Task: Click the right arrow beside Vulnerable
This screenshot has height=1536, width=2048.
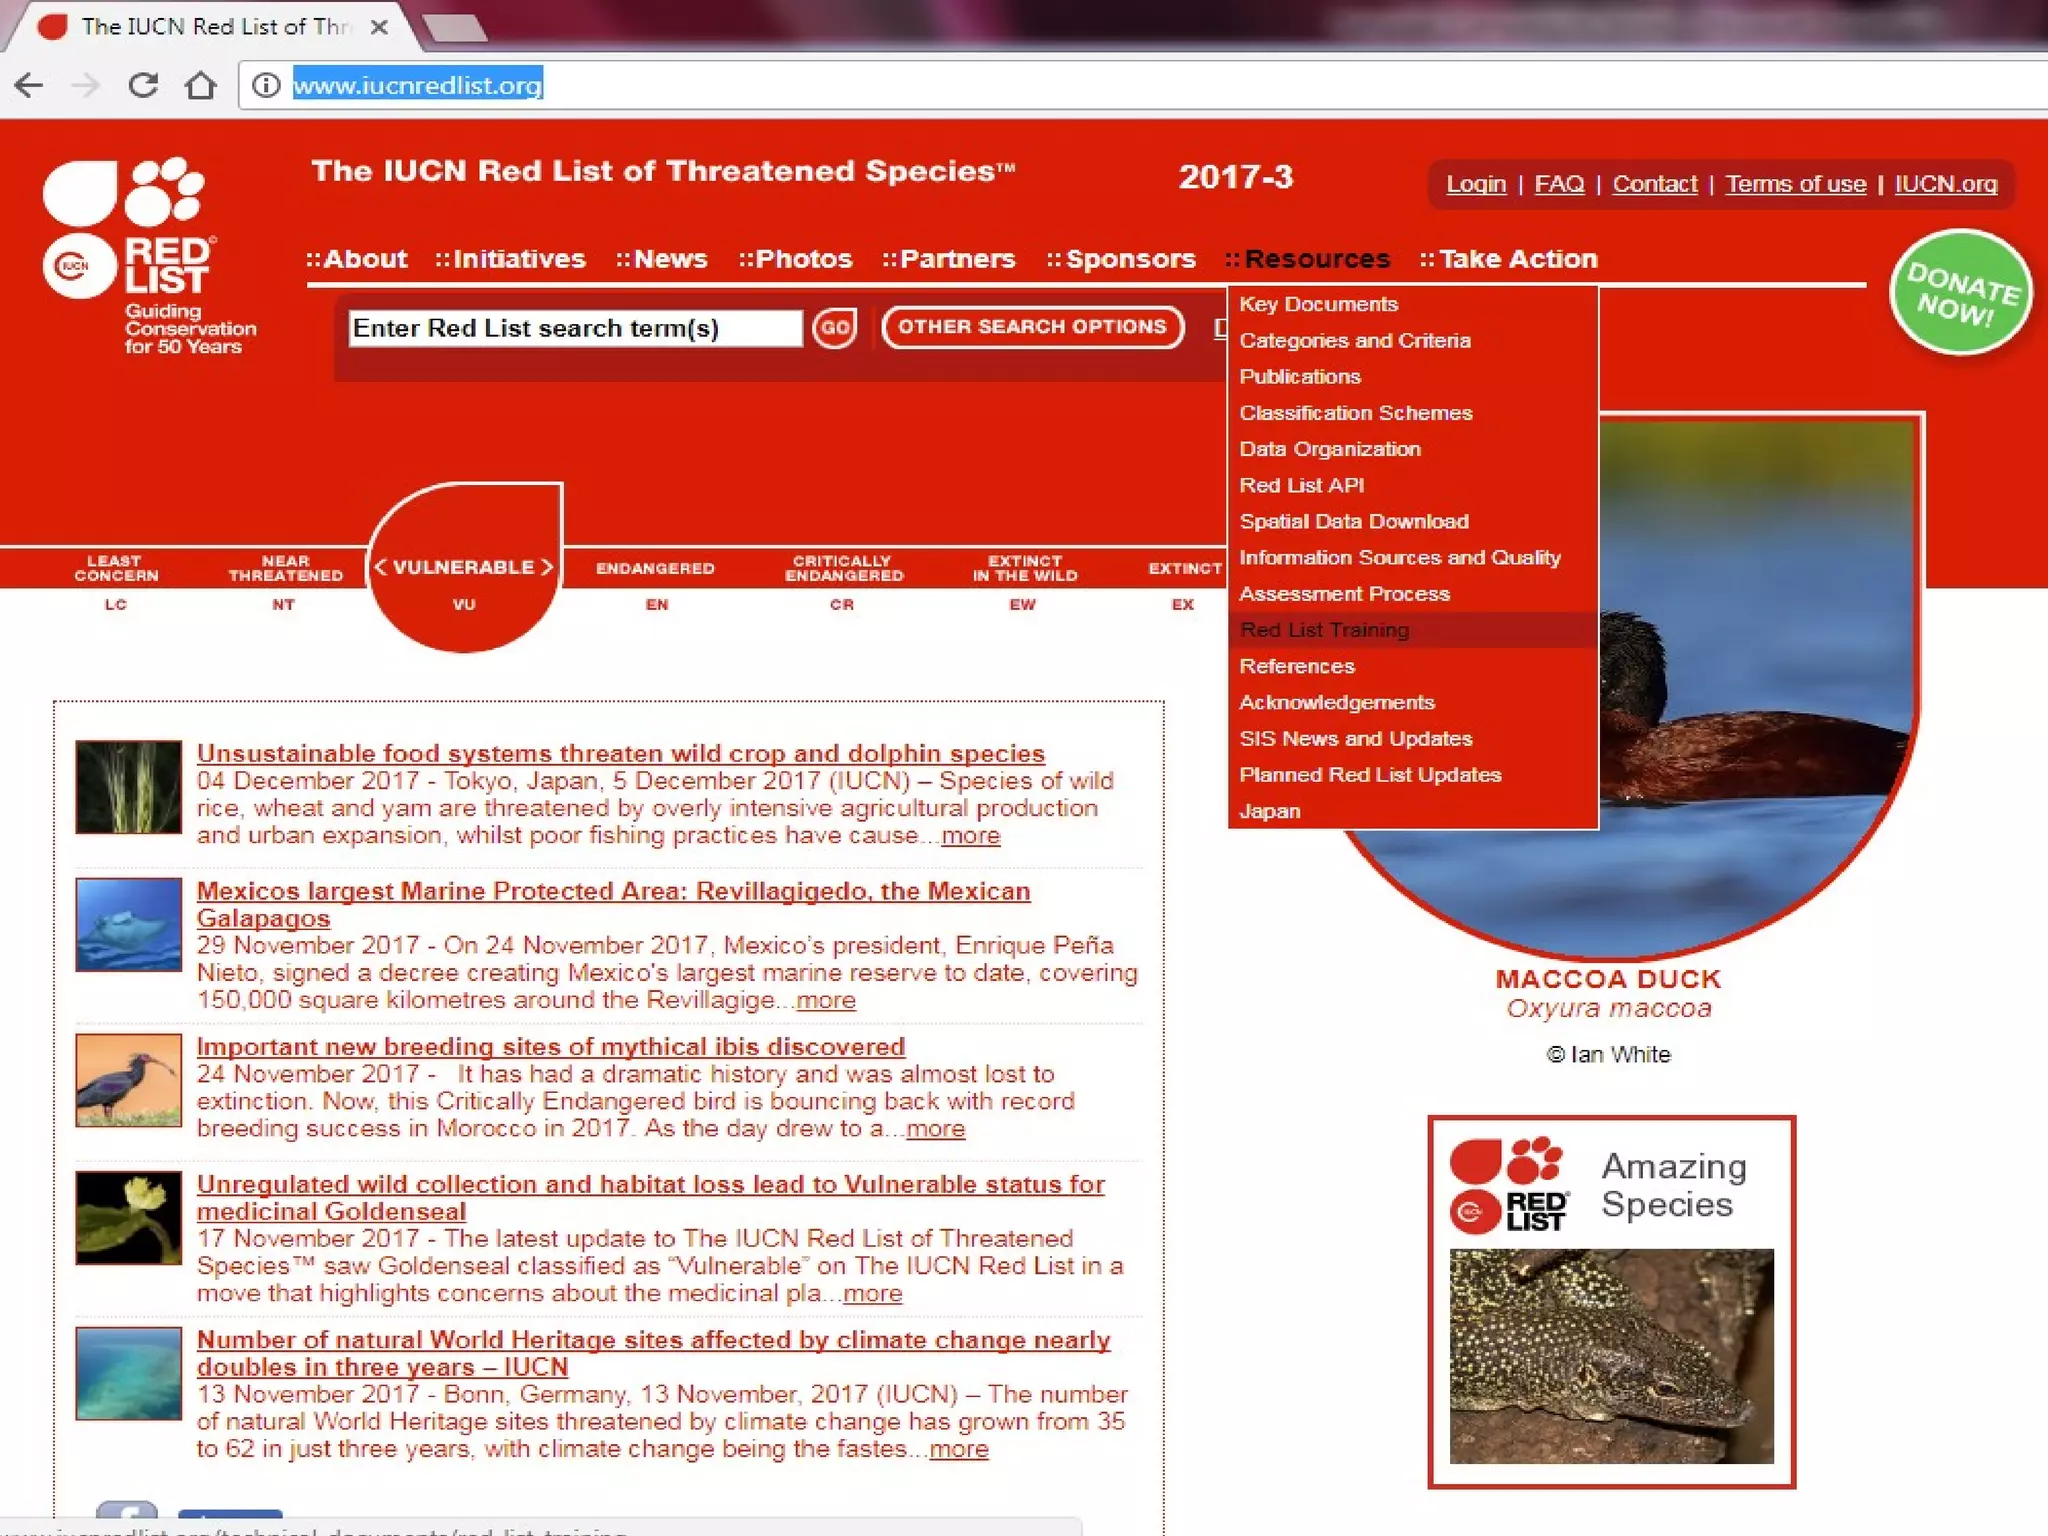Action: click(x=546, y=567)
